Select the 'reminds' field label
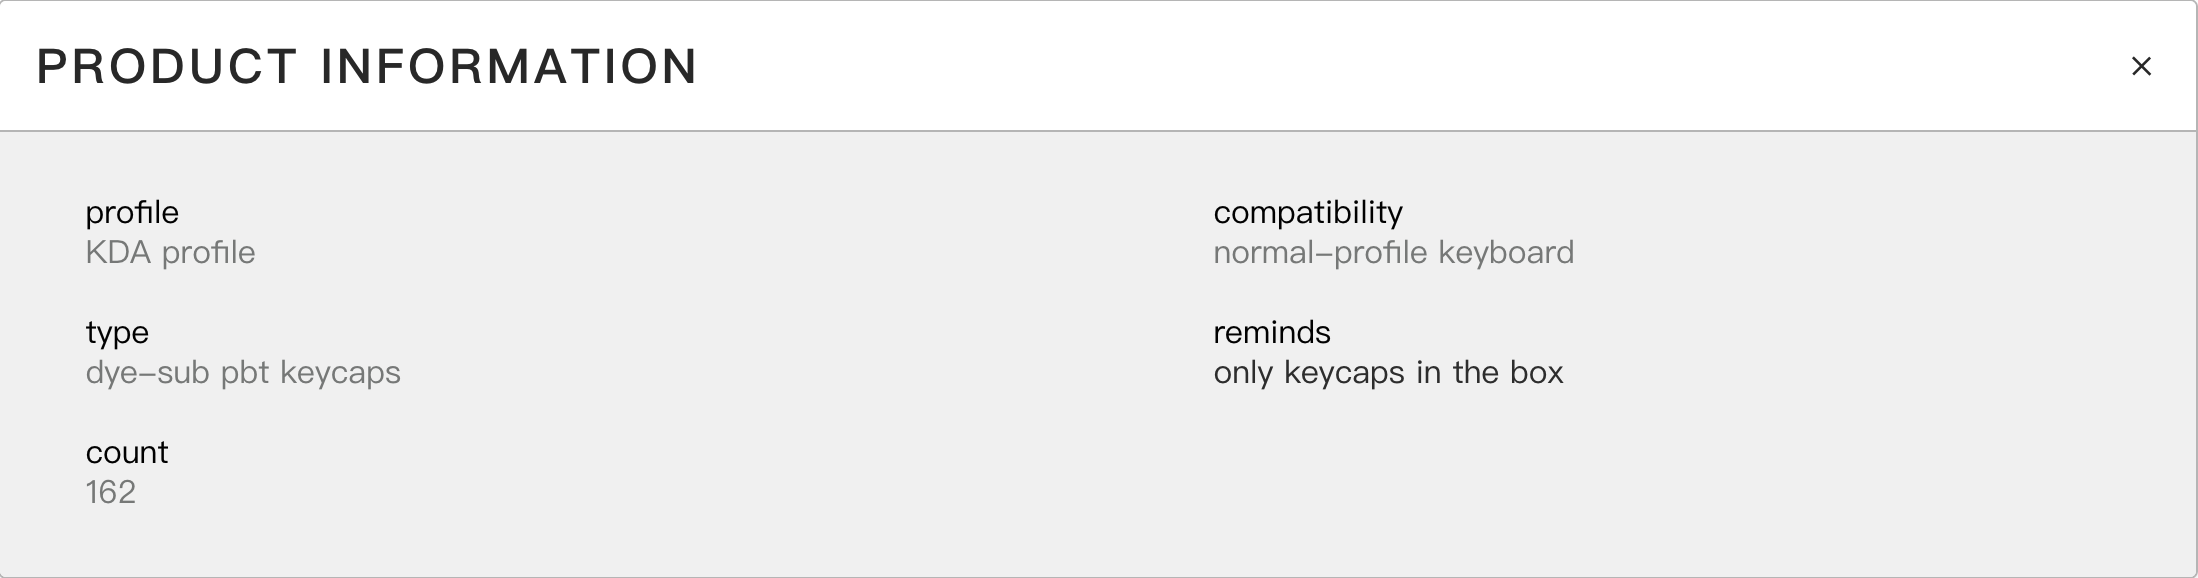Viewport: 2198px width, 578px height. [1272, 332]
